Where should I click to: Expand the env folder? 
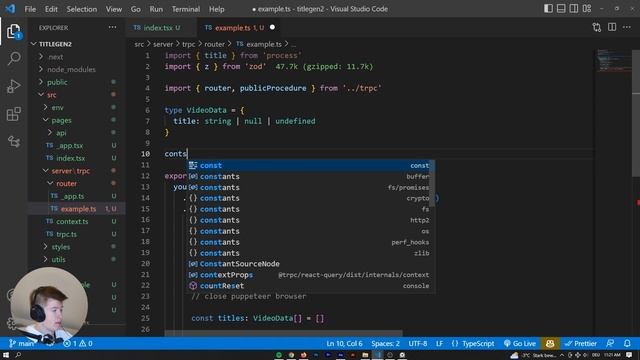tap(58, 107)
